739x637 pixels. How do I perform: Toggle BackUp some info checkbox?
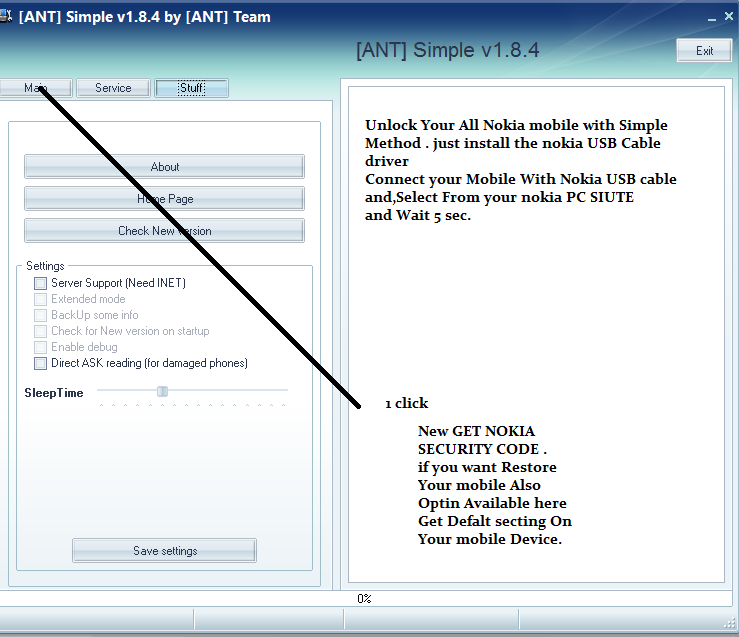pyautogui.click(x=41, y=315)
